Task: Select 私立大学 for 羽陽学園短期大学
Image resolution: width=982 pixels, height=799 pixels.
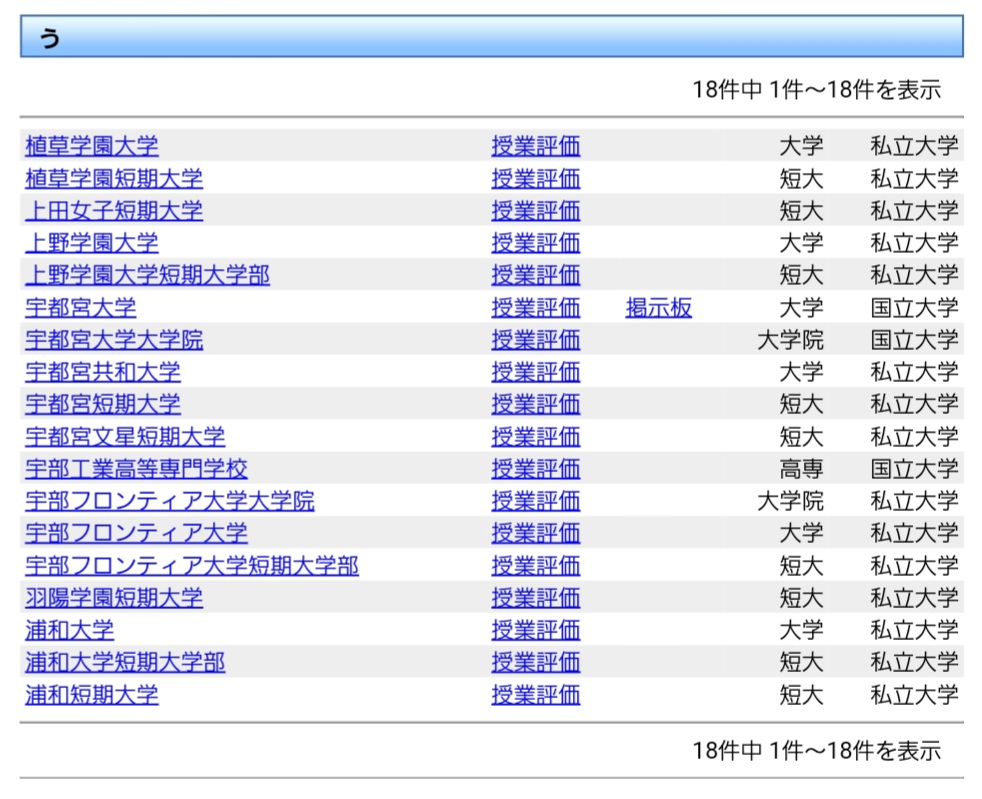Action: click(914, 598)
